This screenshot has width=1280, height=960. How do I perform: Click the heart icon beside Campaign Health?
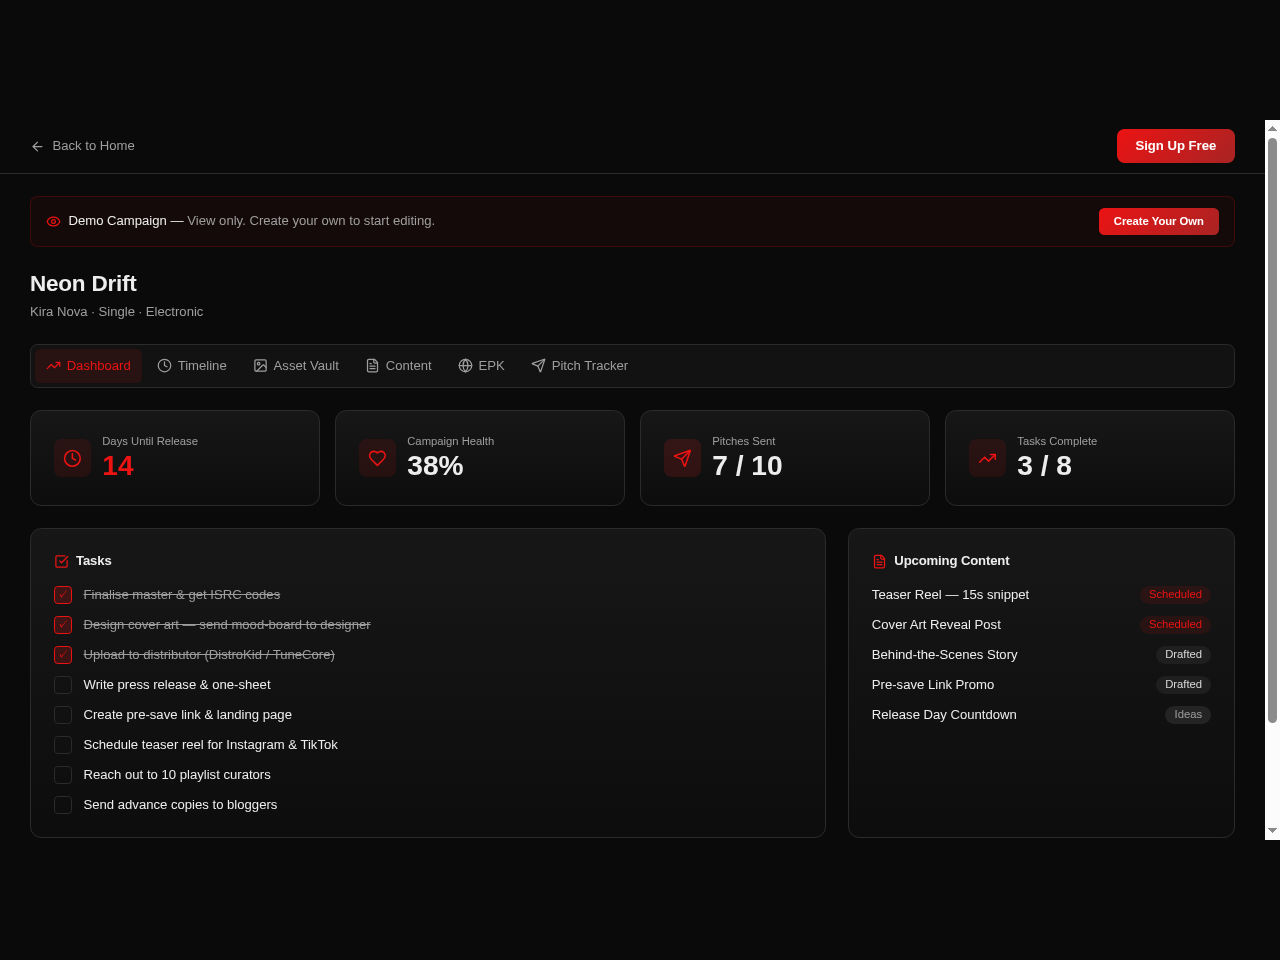tap(377, 458)
